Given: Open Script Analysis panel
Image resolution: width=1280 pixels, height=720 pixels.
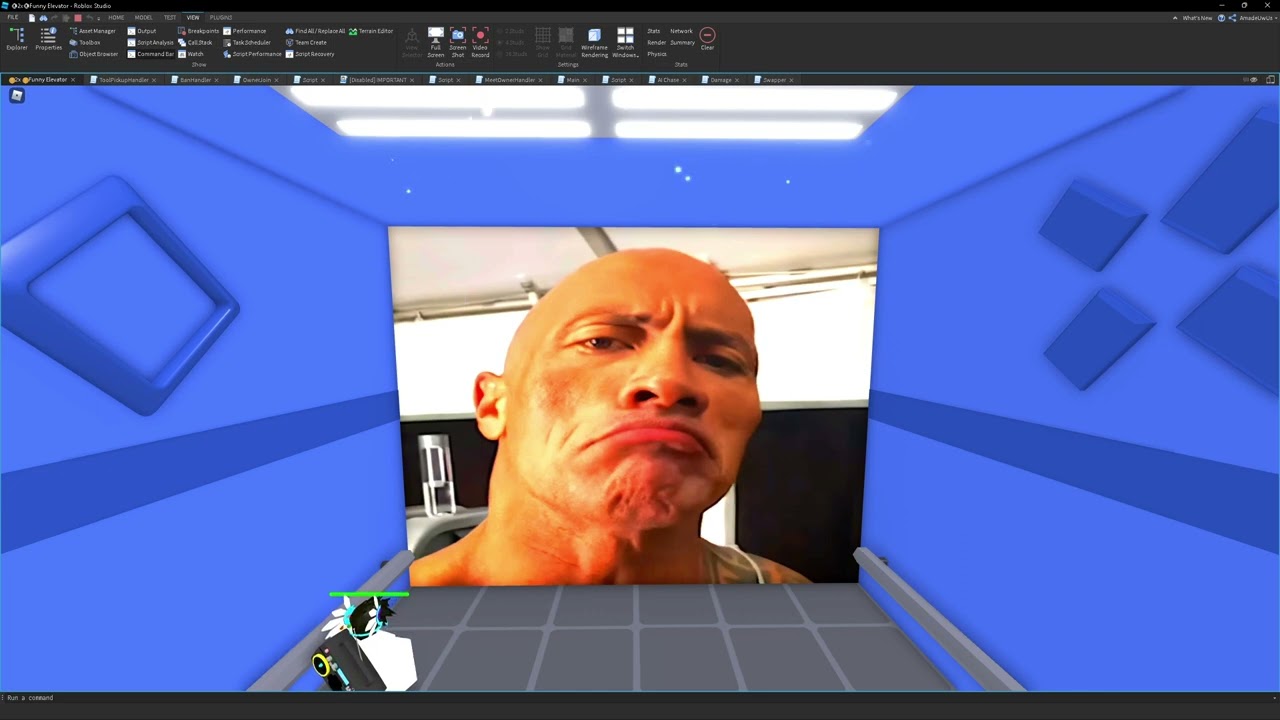Looking at the screenshot, I should (150, 43).
